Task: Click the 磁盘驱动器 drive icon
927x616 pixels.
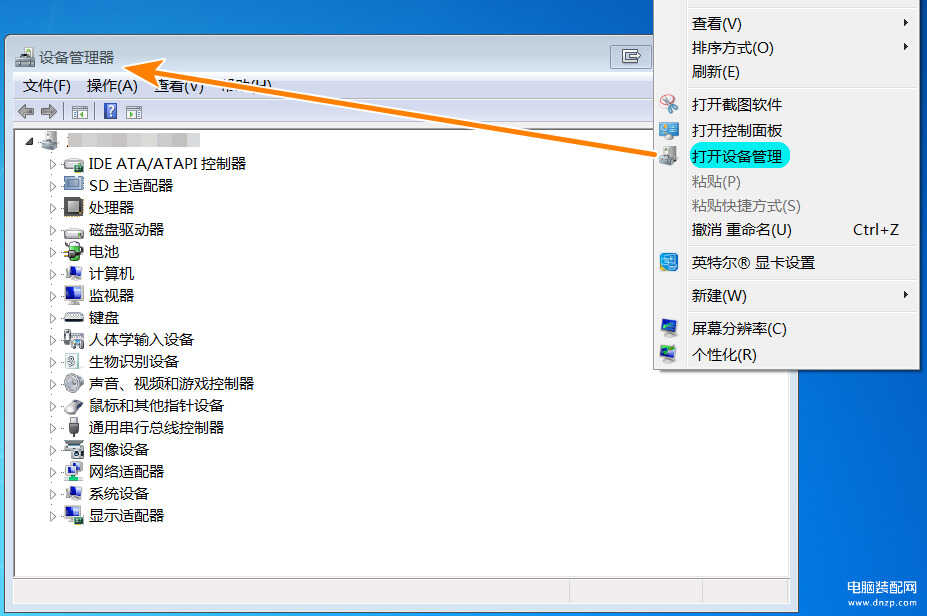Action: click(73, 231)
